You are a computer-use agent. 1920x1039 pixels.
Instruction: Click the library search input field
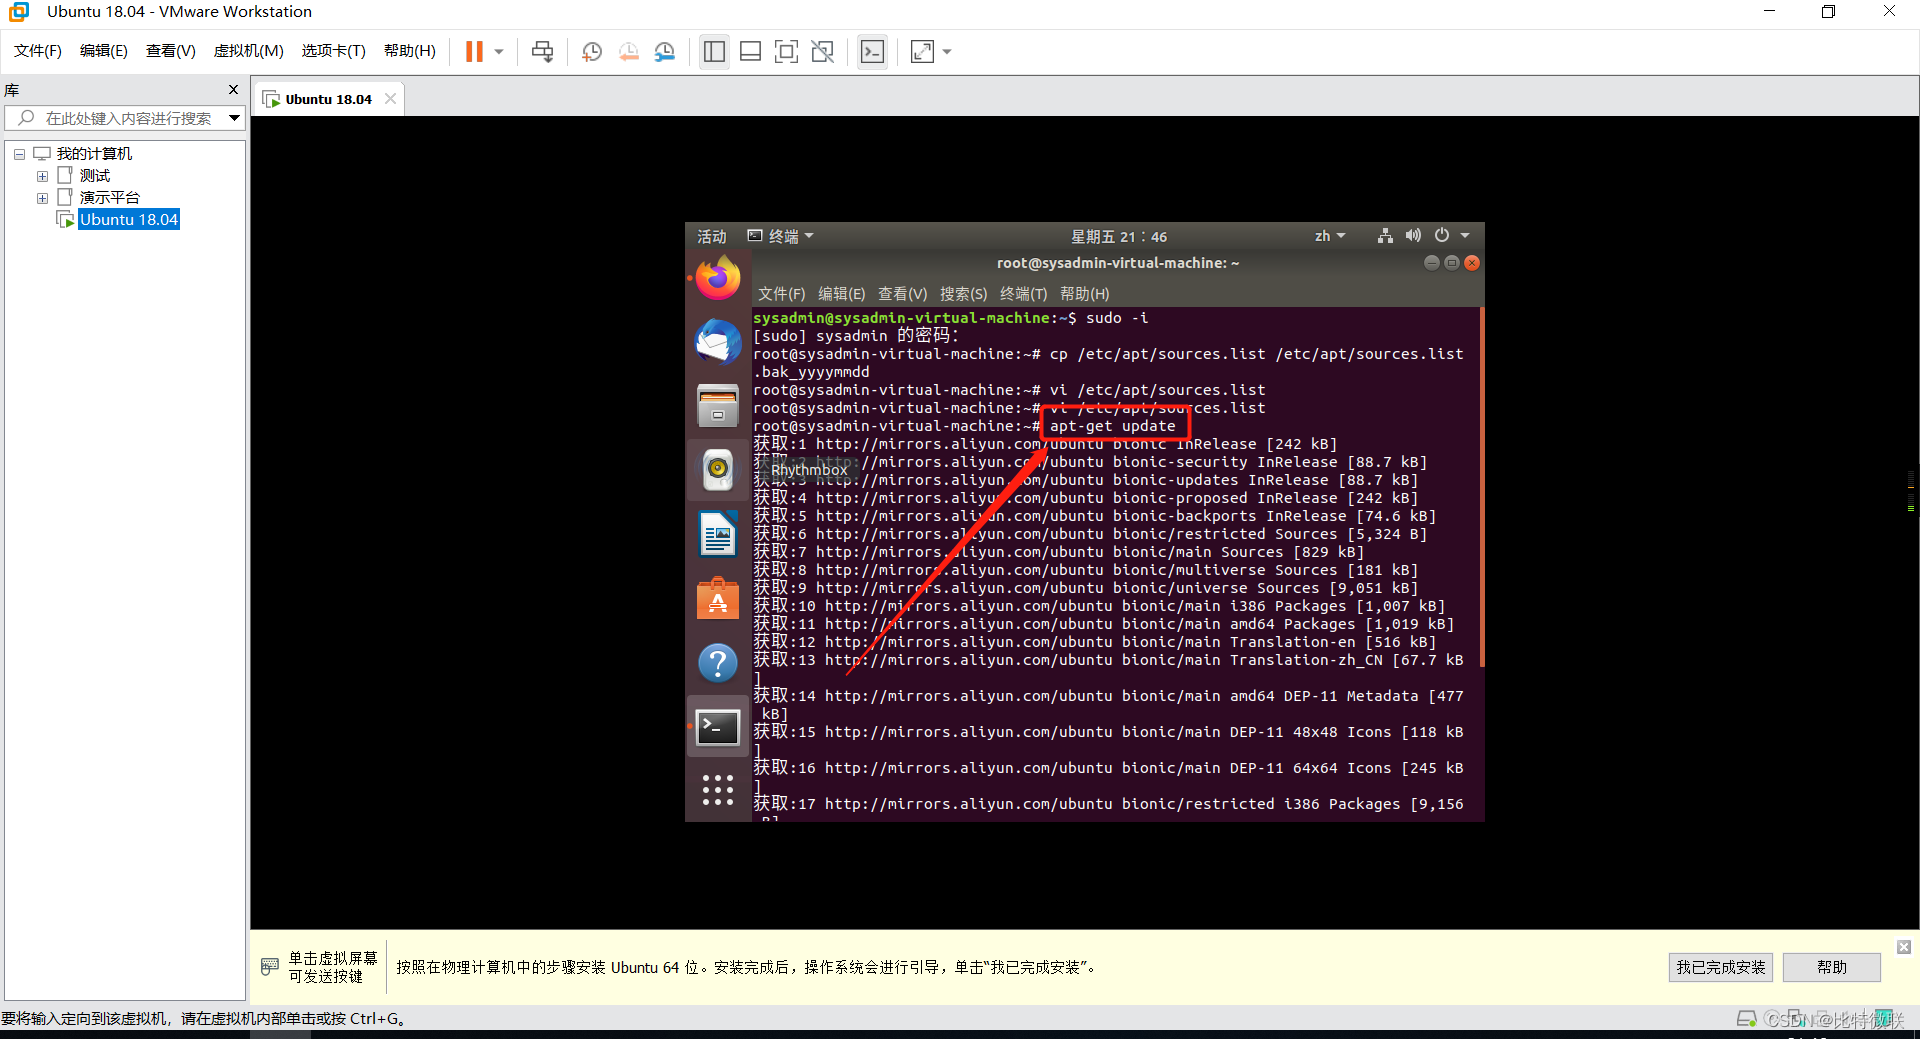coord(120,117)
